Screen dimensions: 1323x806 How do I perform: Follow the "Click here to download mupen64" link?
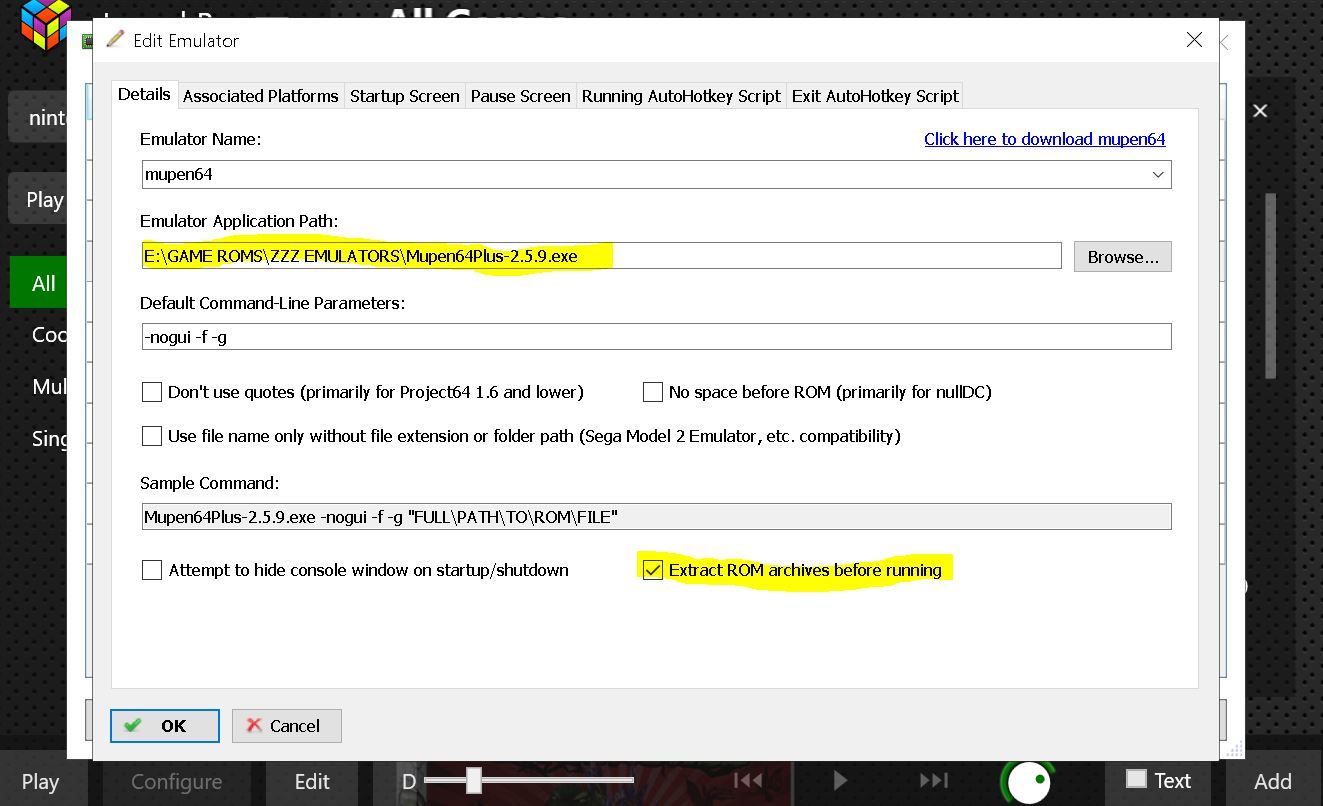(1045, 139)
